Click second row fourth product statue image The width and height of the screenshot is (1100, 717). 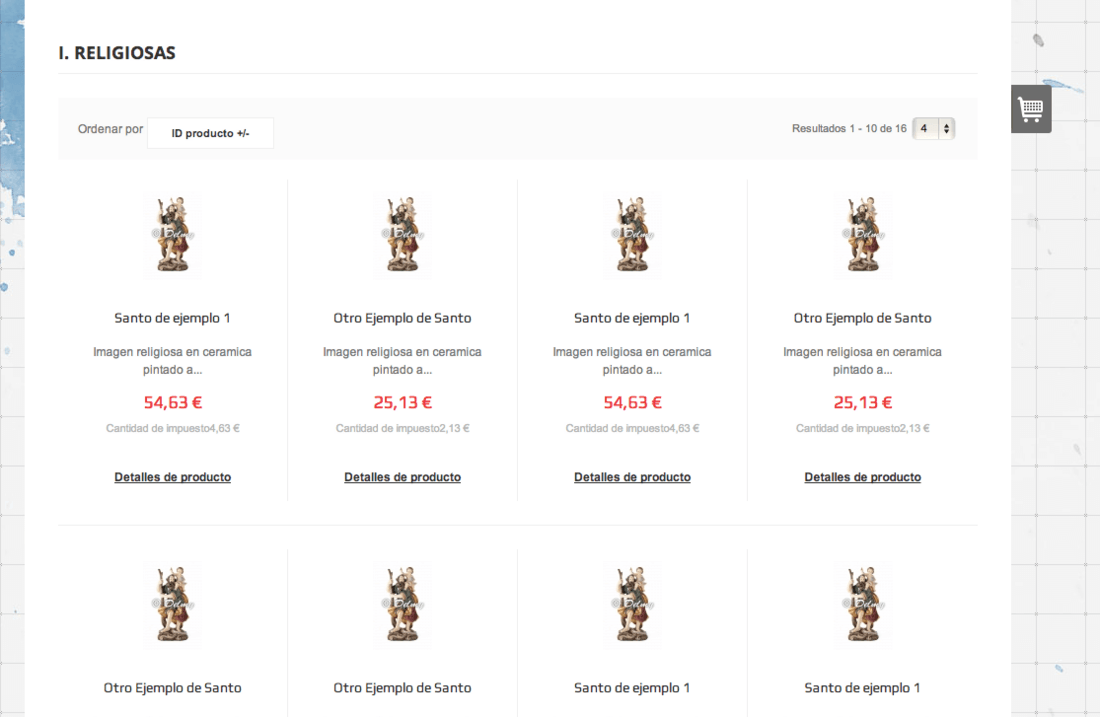[862, 604]
